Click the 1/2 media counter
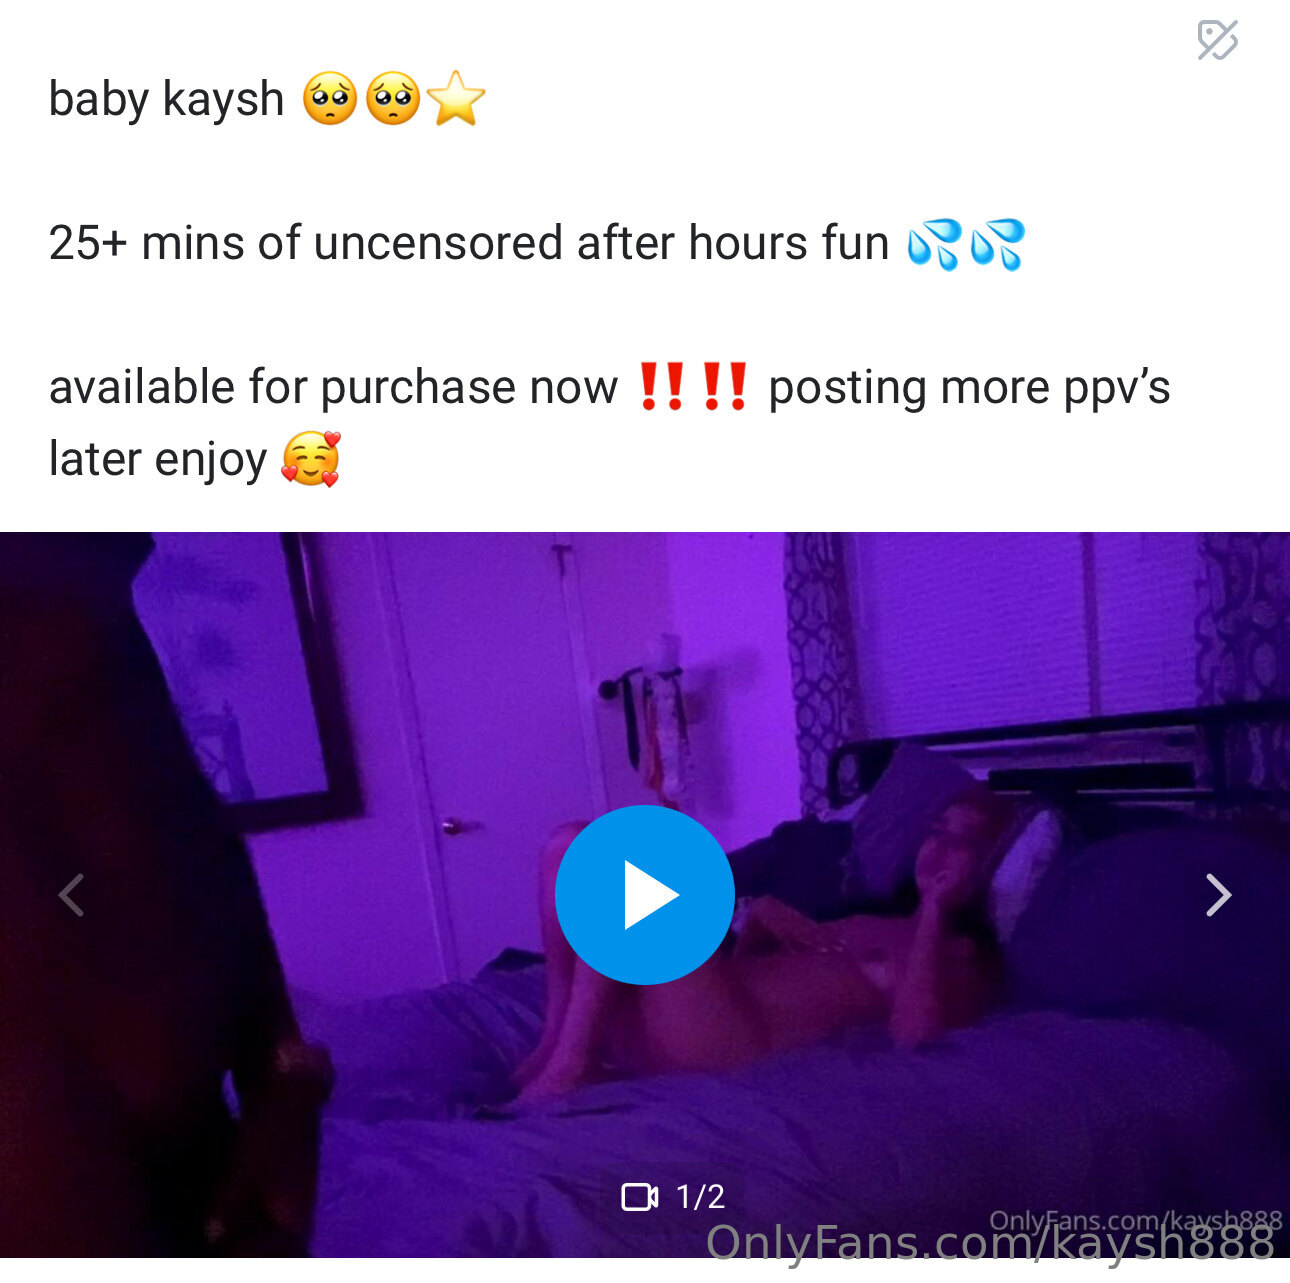The width and height of the screenshot is (1290, 1283). 700,1197
